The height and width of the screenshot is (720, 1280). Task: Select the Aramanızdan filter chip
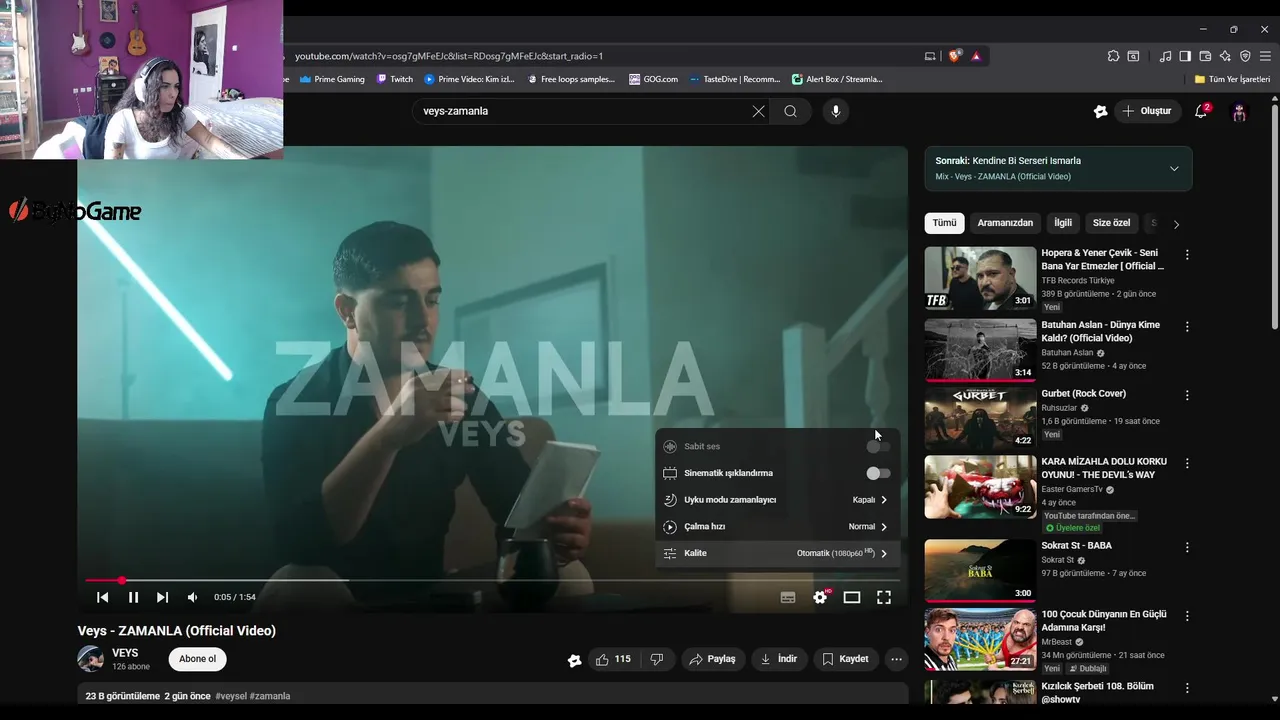tap(1005, 223)
